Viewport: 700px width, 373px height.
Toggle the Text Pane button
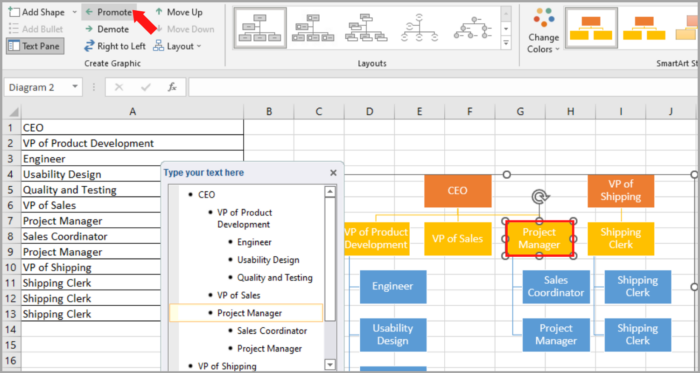35,46
